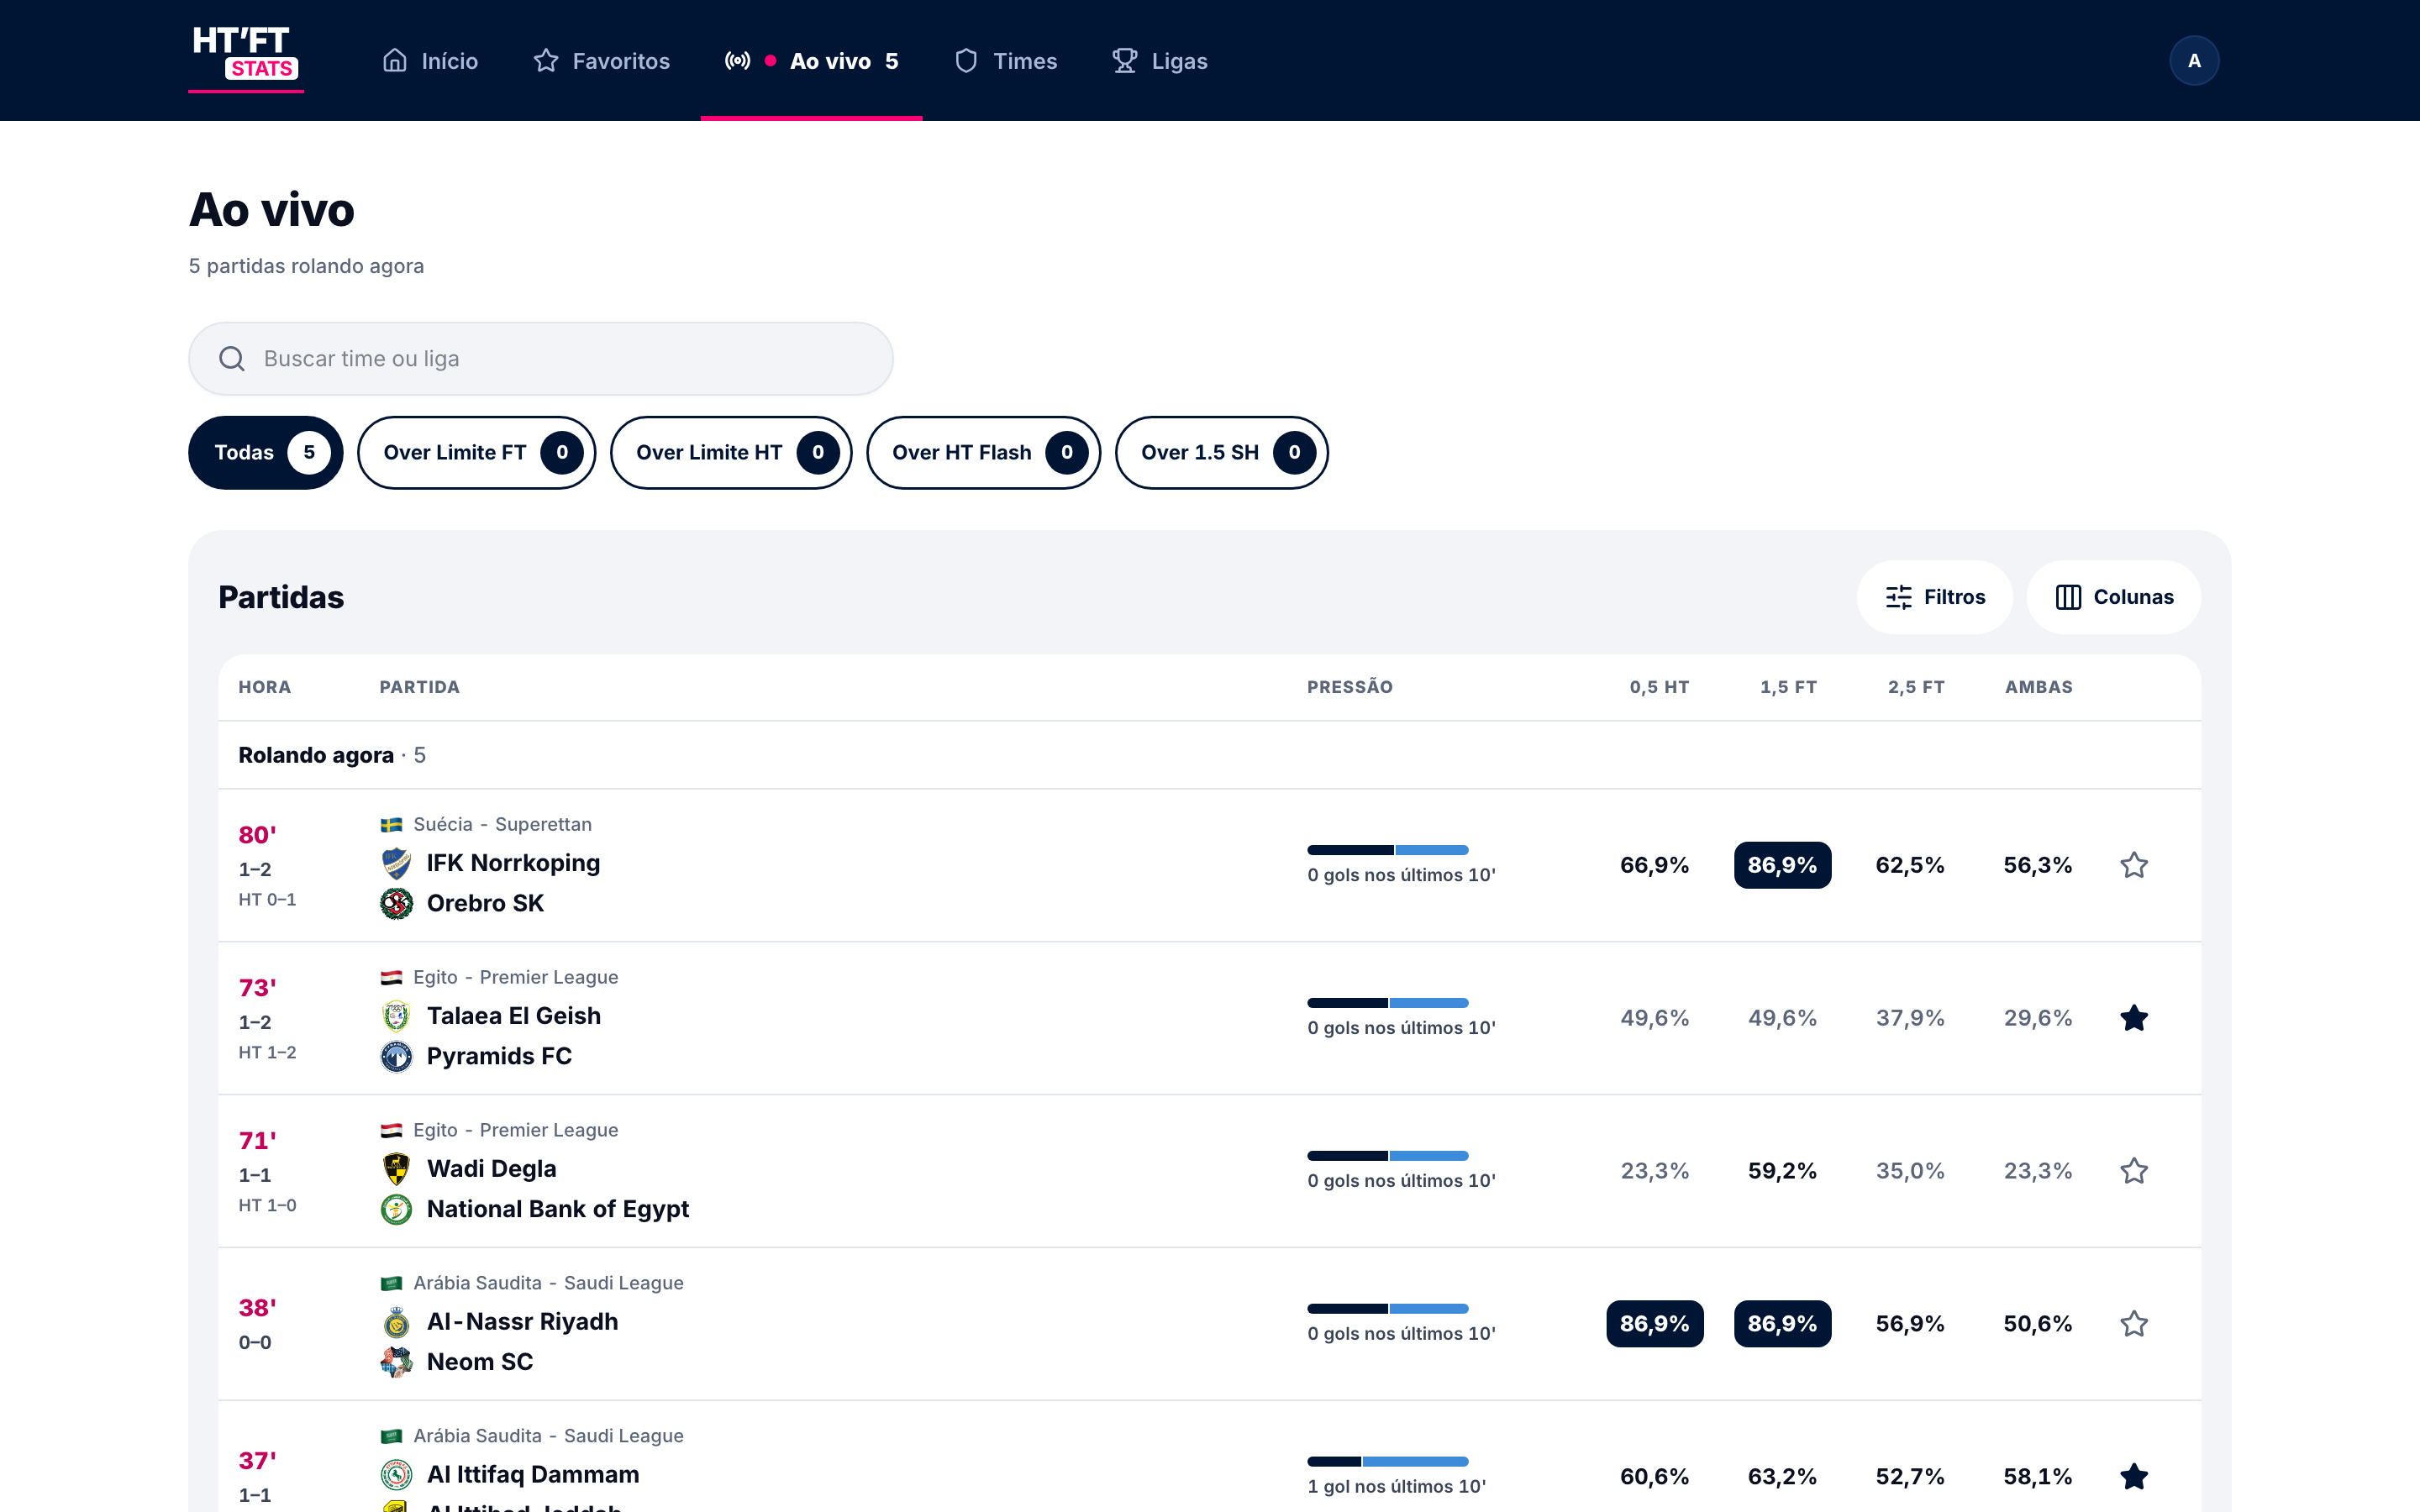Screen dimensions: 2420x1512
Task: Click the search magnifier icon
Action: click(x=232, y=359)
